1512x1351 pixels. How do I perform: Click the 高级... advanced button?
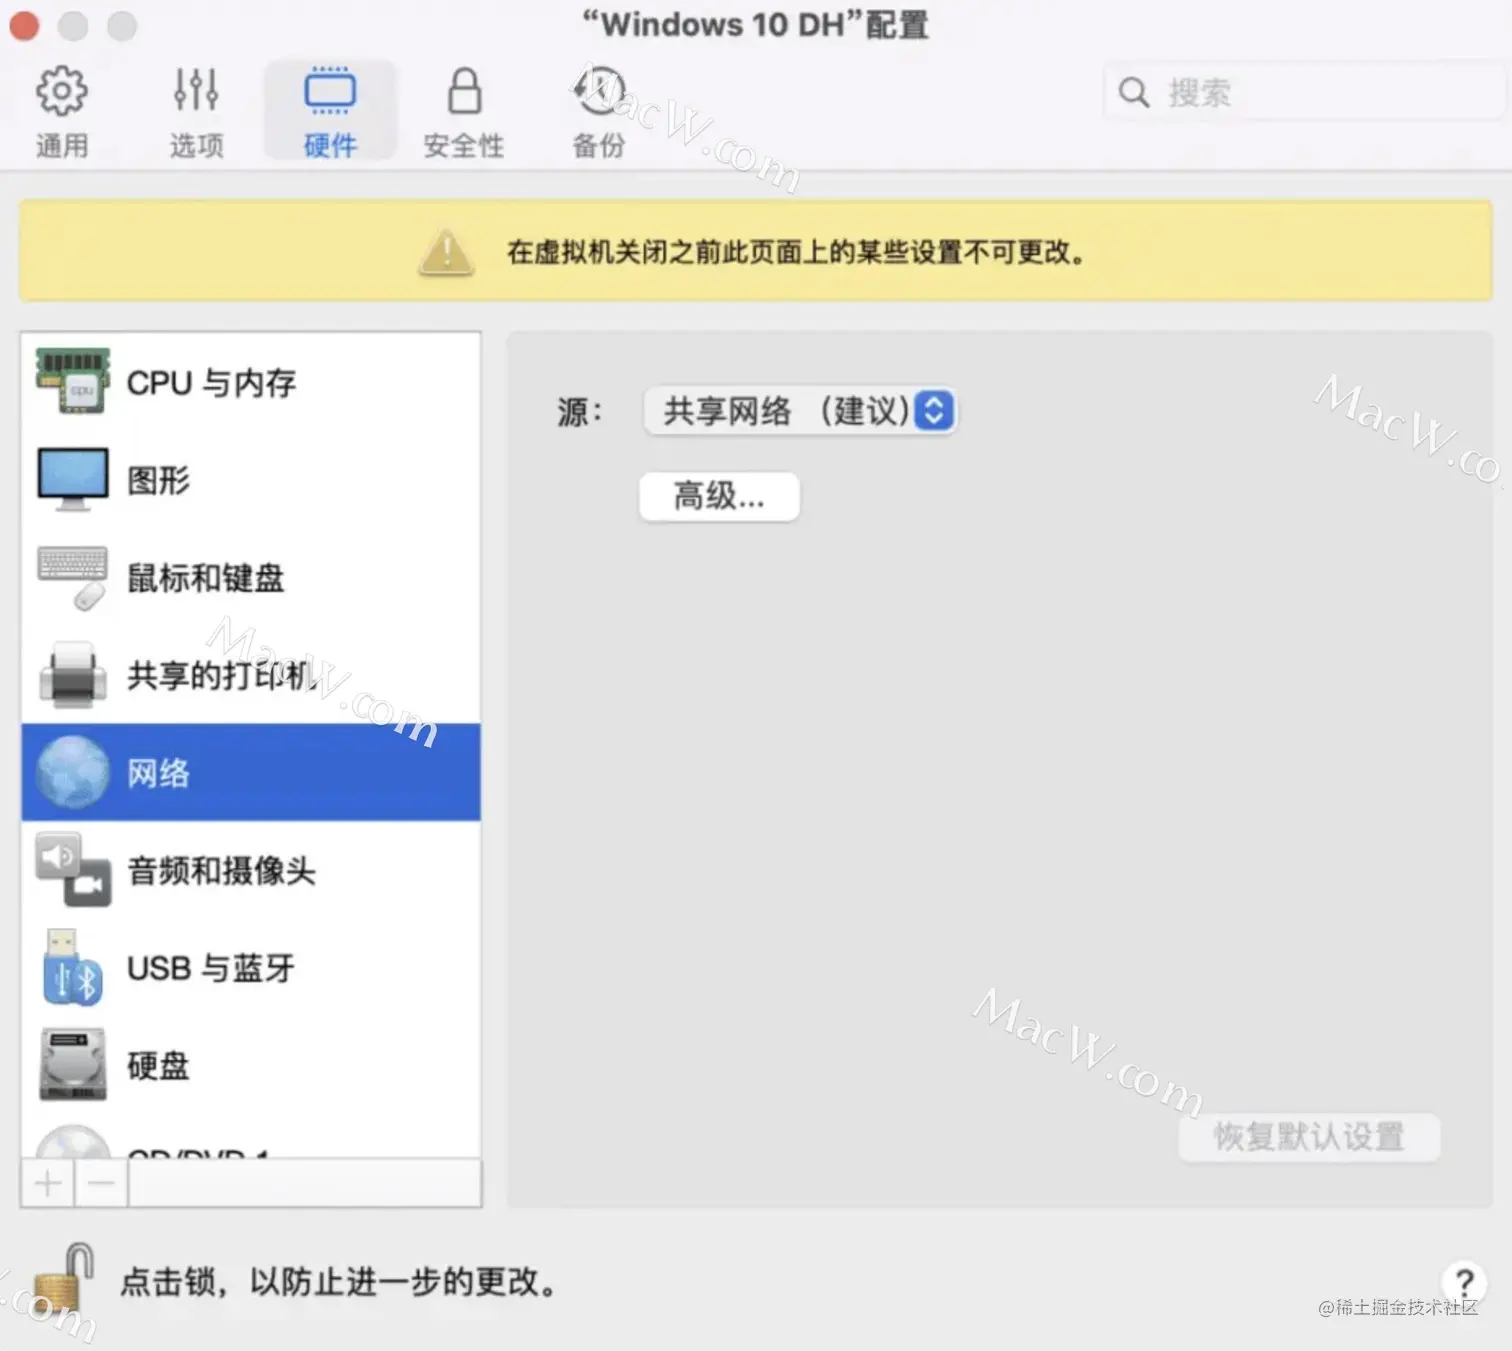tap(719, 496)
